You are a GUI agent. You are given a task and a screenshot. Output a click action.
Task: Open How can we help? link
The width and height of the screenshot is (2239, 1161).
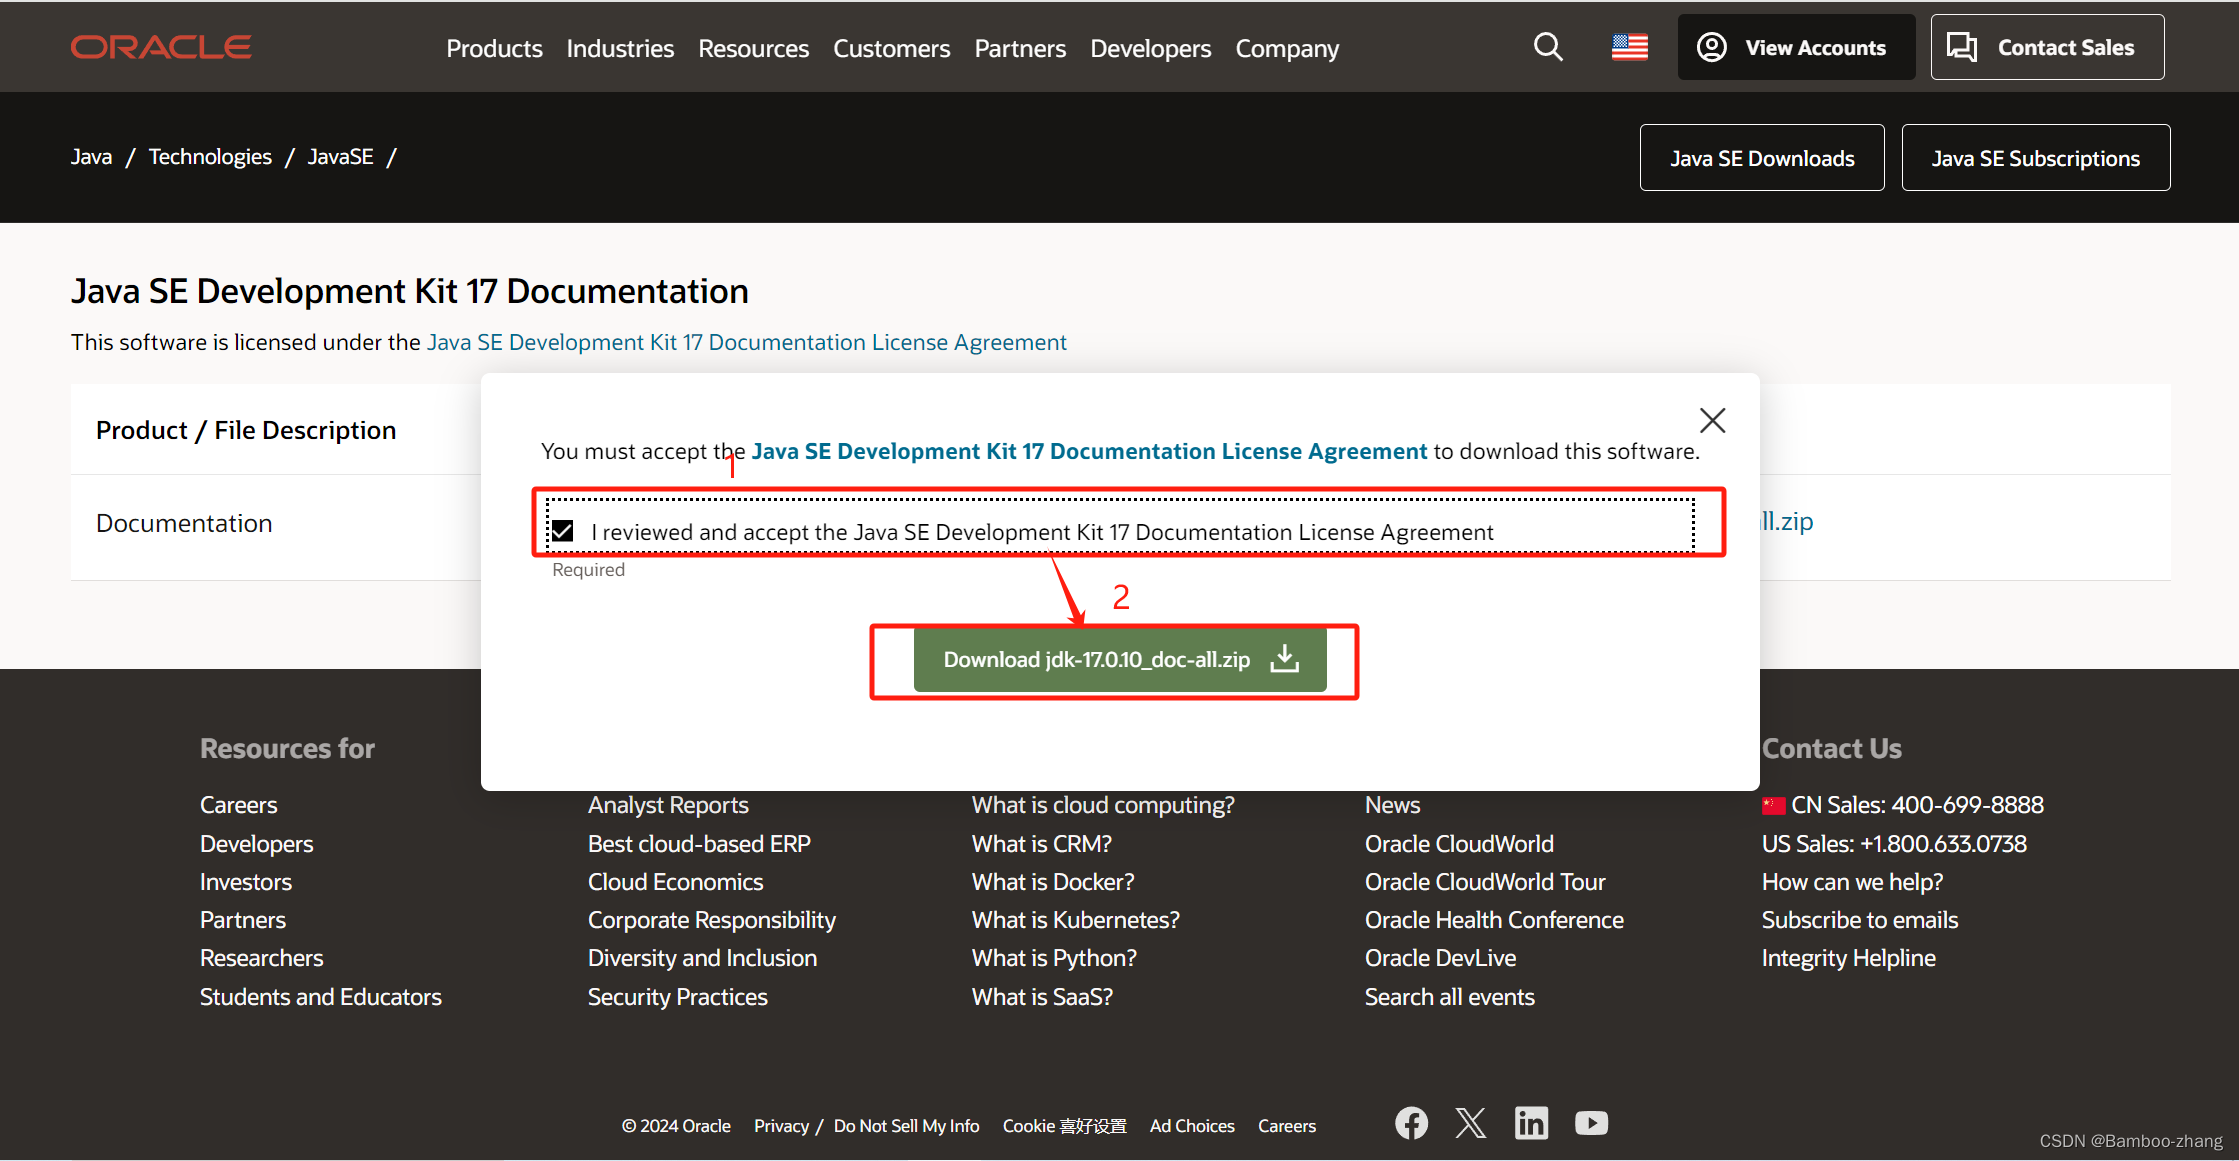[x=1852, y=882]
